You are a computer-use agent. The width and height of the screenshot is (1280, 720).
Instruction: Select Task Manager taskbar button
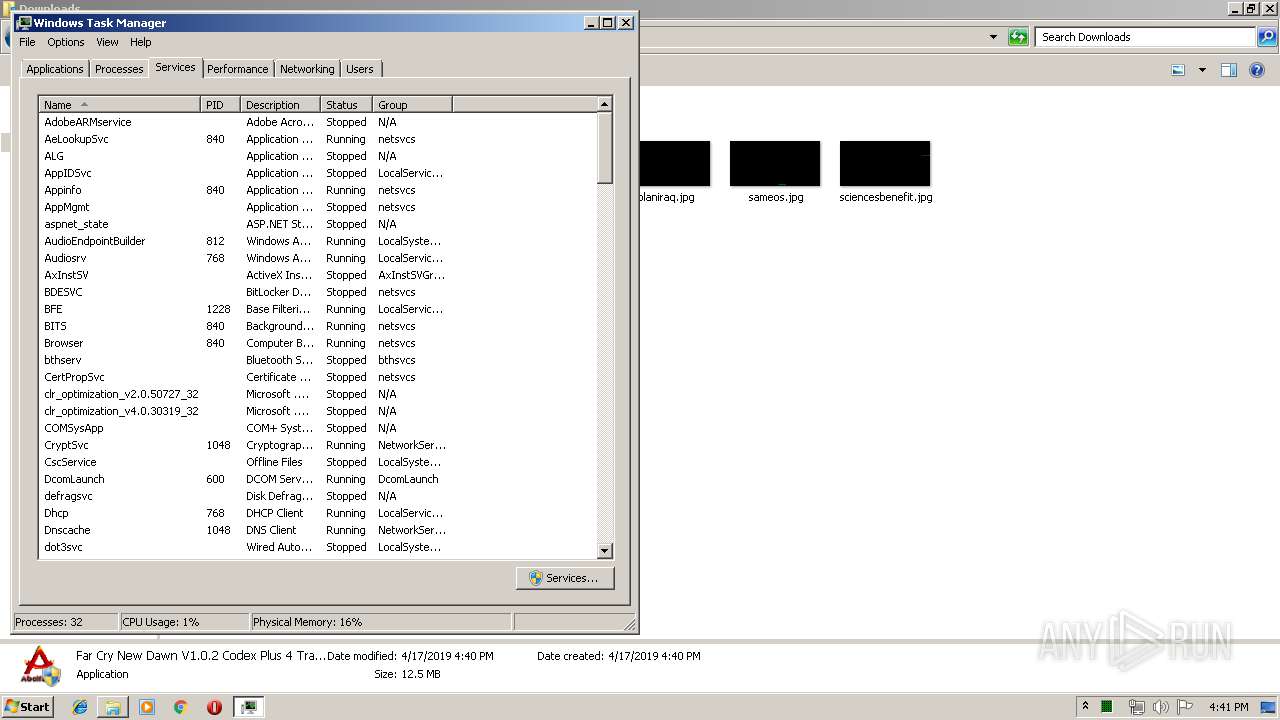coord(248,707)
